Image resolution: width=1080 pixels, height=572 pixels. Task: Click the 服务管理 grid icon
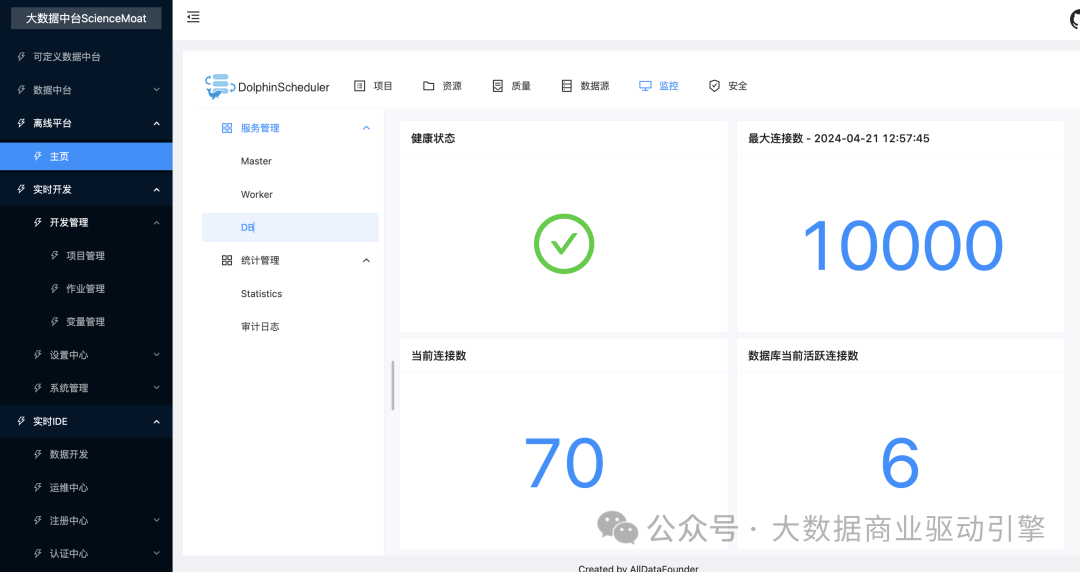[x=226, y=128]
